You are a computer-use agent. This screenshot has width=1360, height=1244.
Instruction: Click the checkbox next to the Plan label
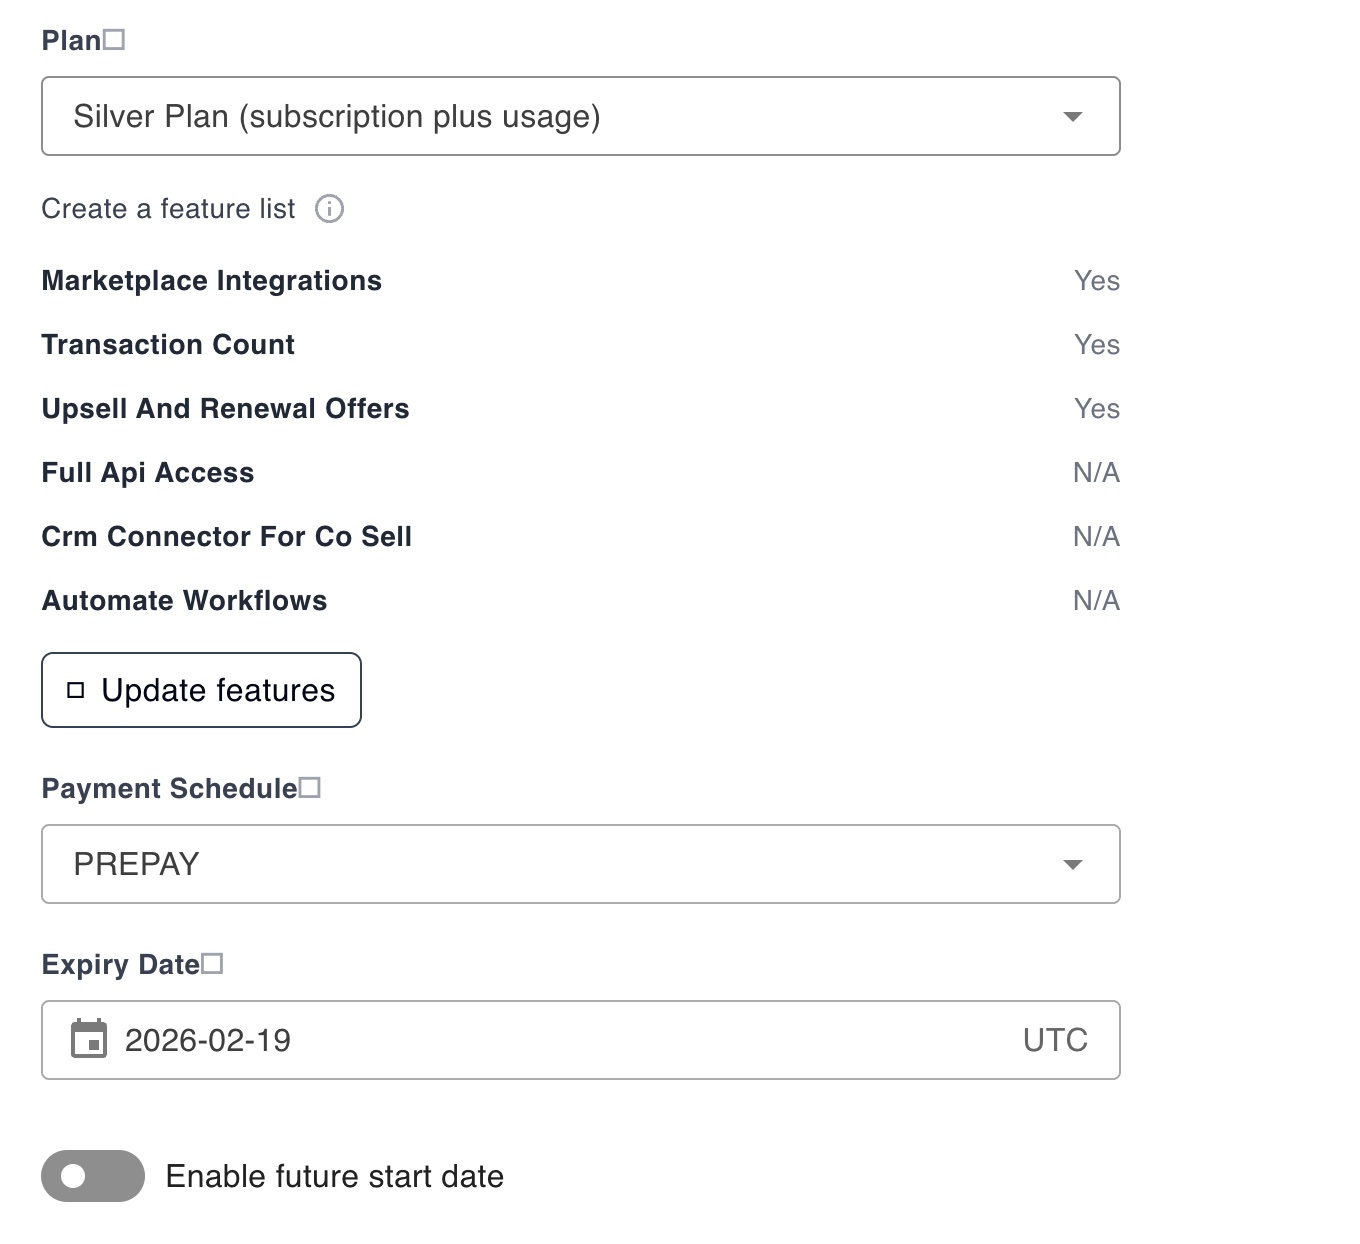pyautogui.click(x=116, y=38)
